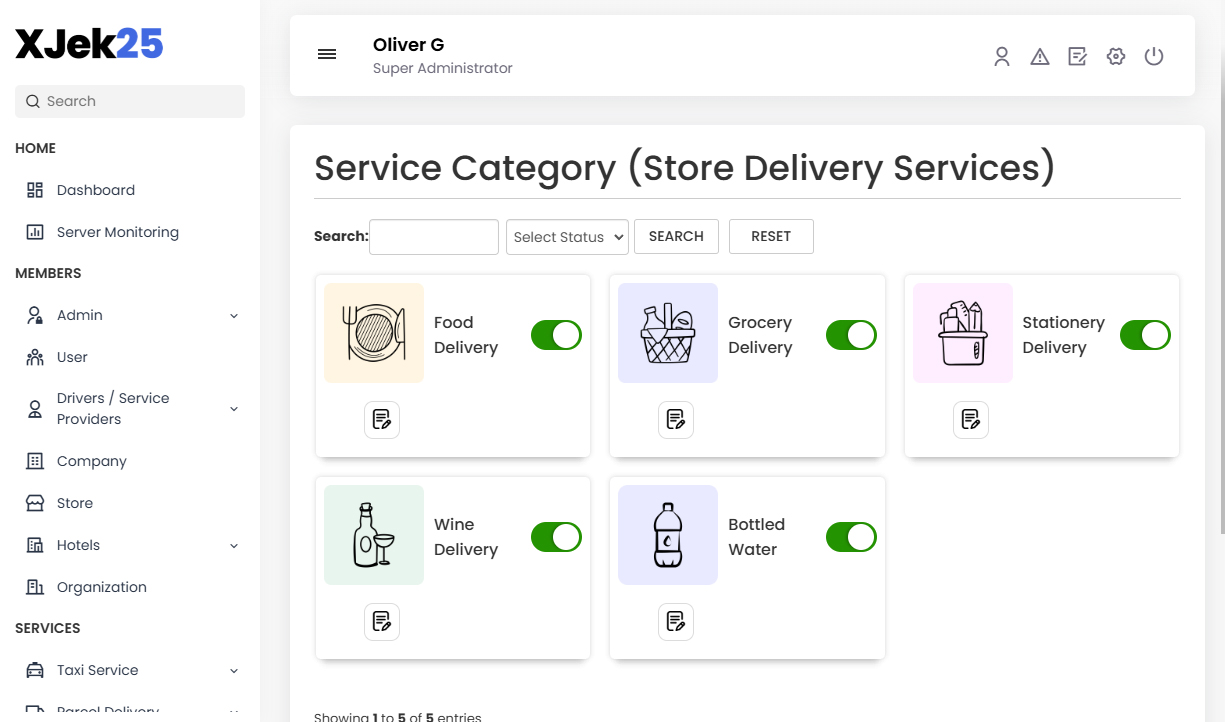Screen dimensions: 1225x722
Task: Open the Dashboard from the sidebar
Action: (96, 190)
